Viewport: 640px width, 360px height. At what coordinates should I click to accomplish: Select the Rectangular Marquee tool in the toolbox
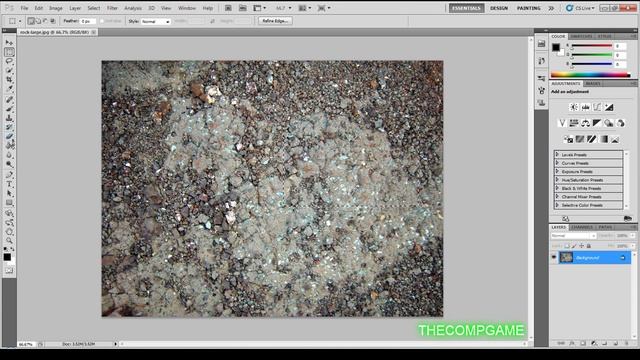9,52
